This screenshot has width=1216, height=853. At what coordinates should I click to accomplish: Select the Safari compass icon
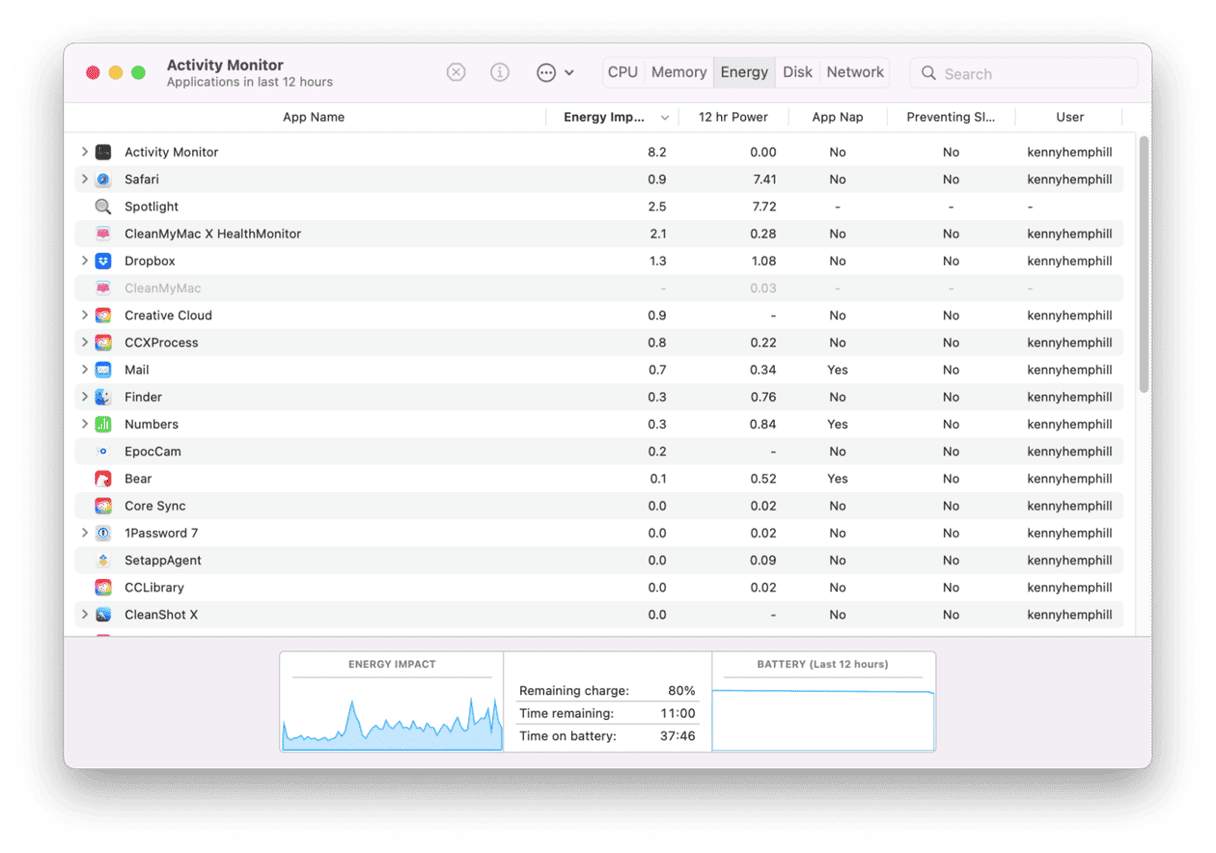[x=103, y=179]
